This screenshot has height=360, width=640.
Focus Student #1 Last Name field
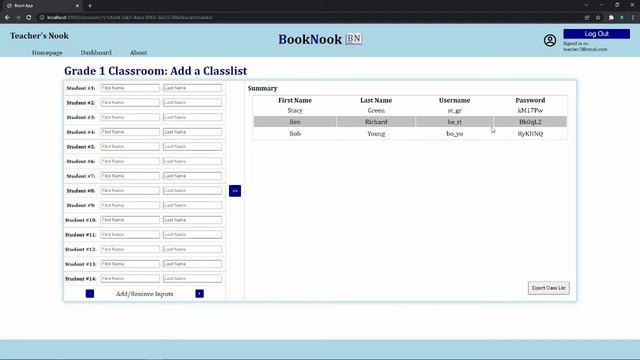(192, 88)
